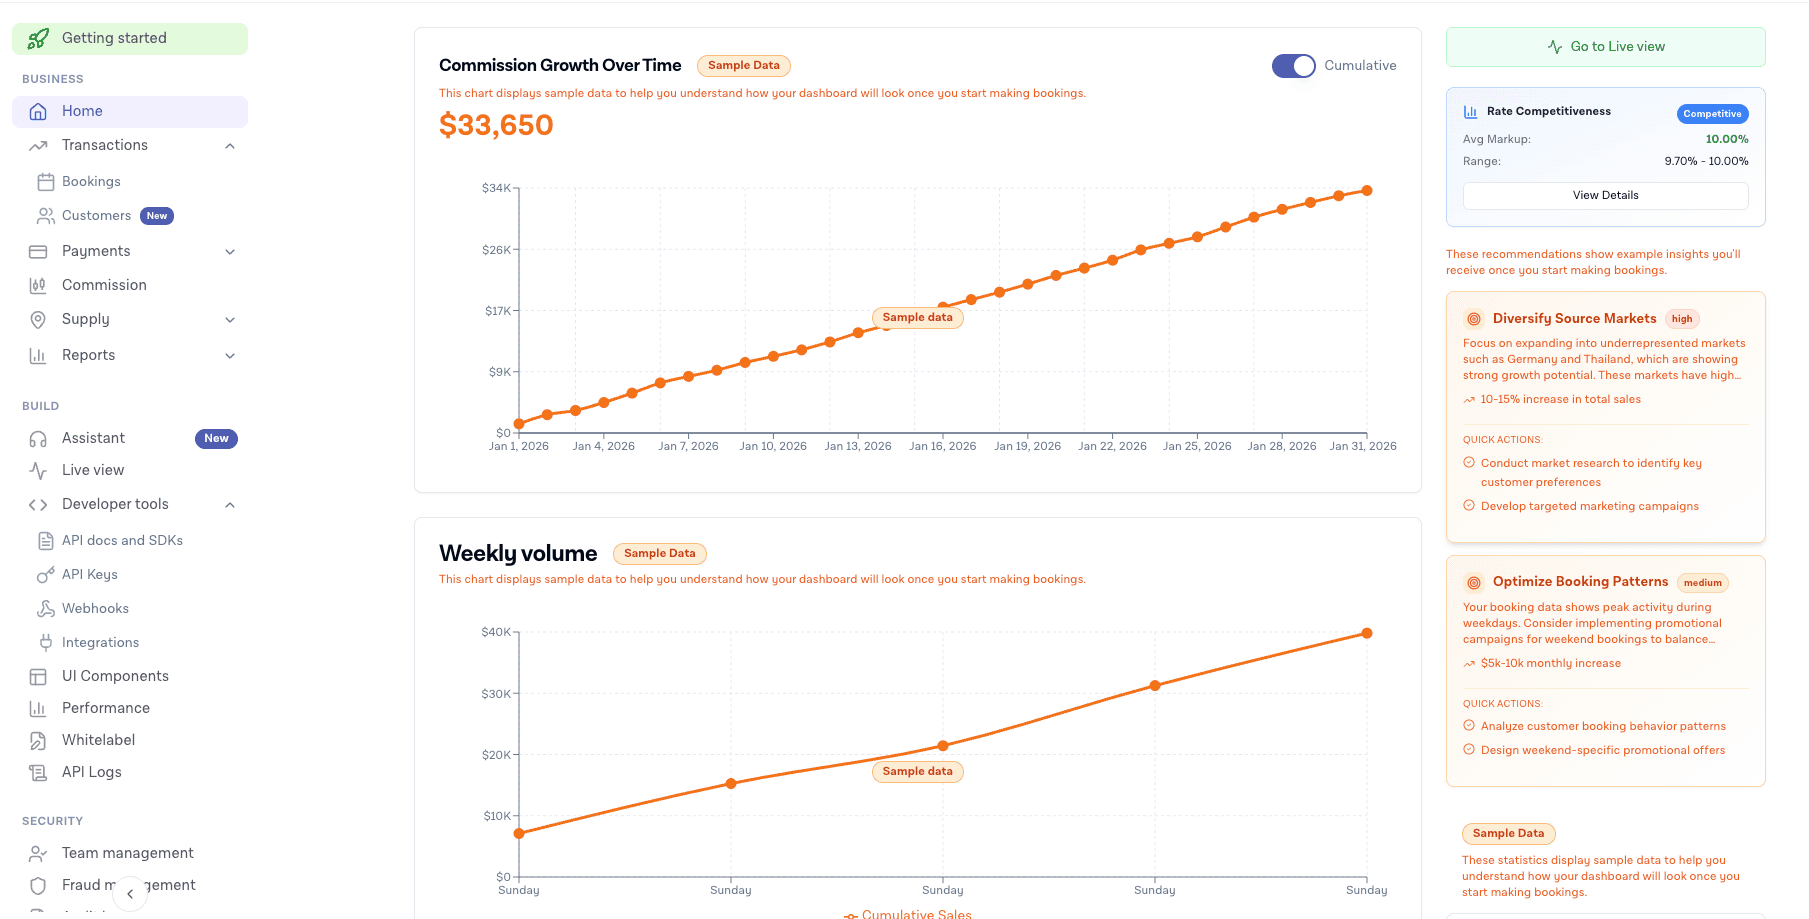Toggle the Cumulative switch off
Viewport: 1809px width, 919px height.
point(1293,66)
